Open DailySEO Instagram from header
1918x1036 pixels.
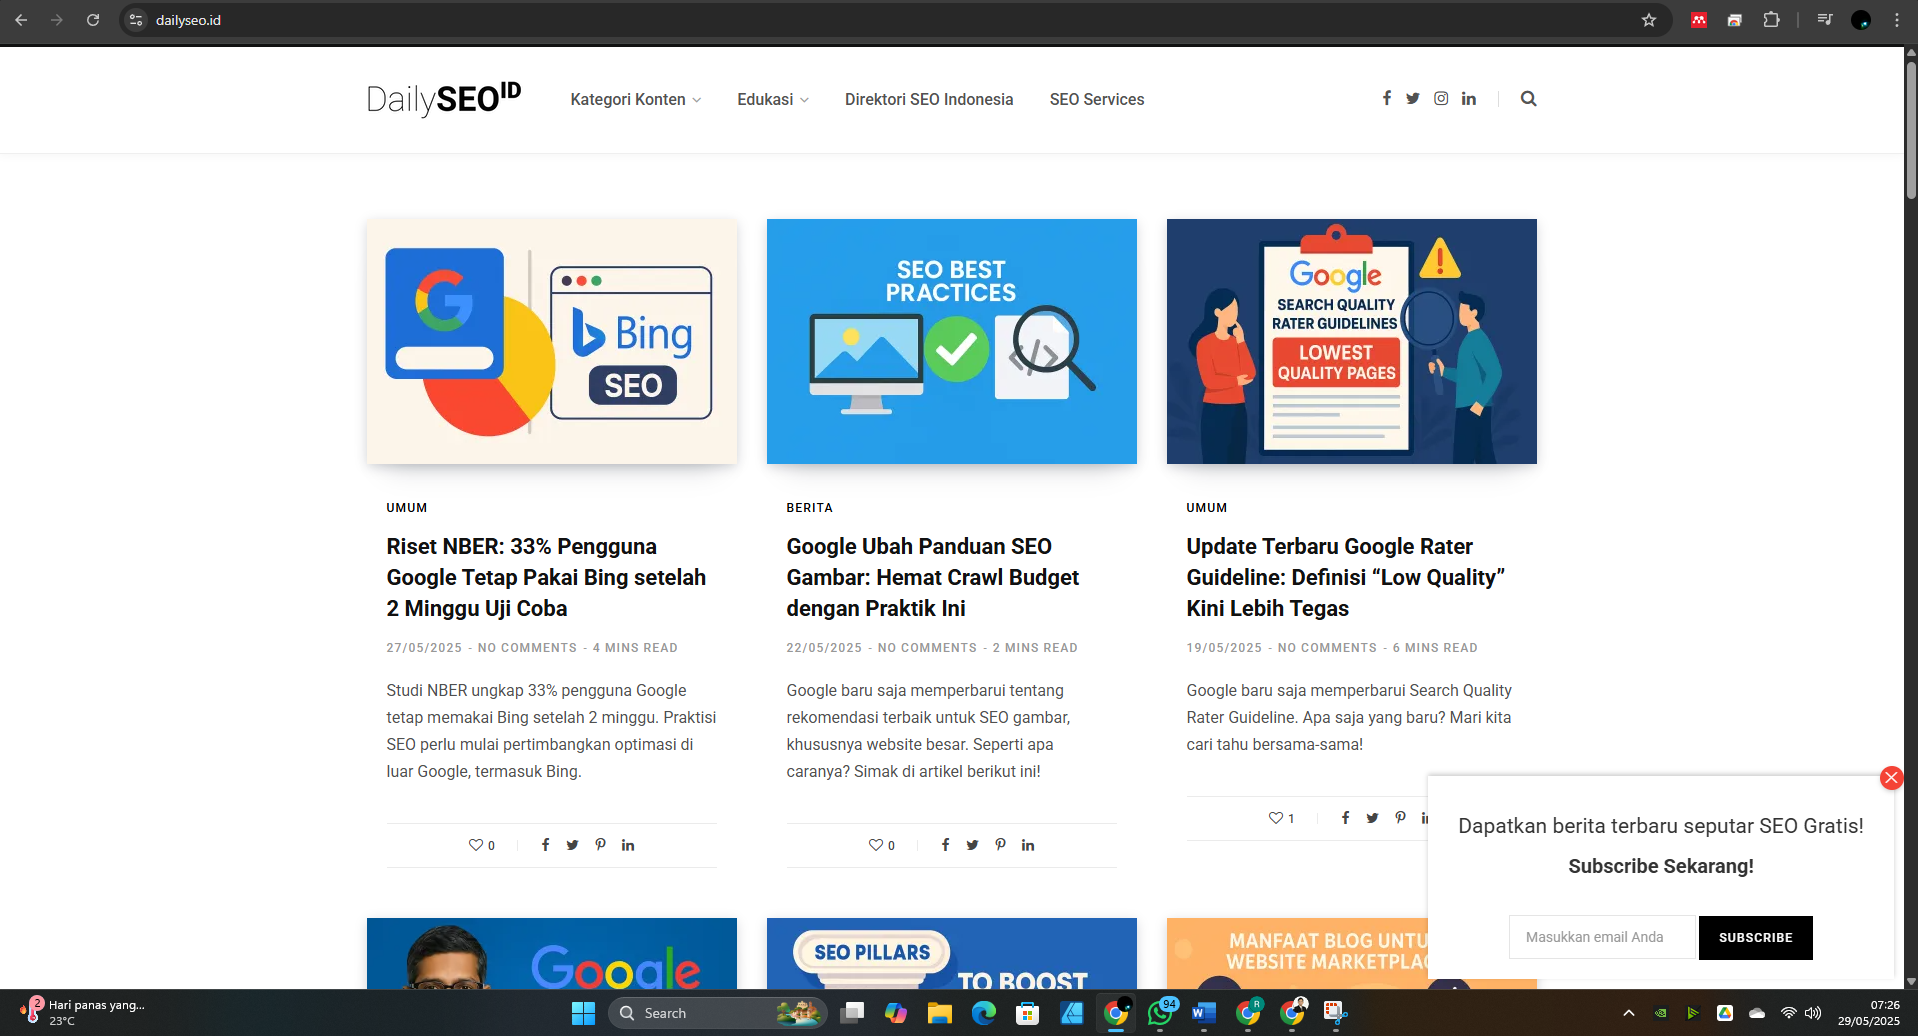(1441, 98)
